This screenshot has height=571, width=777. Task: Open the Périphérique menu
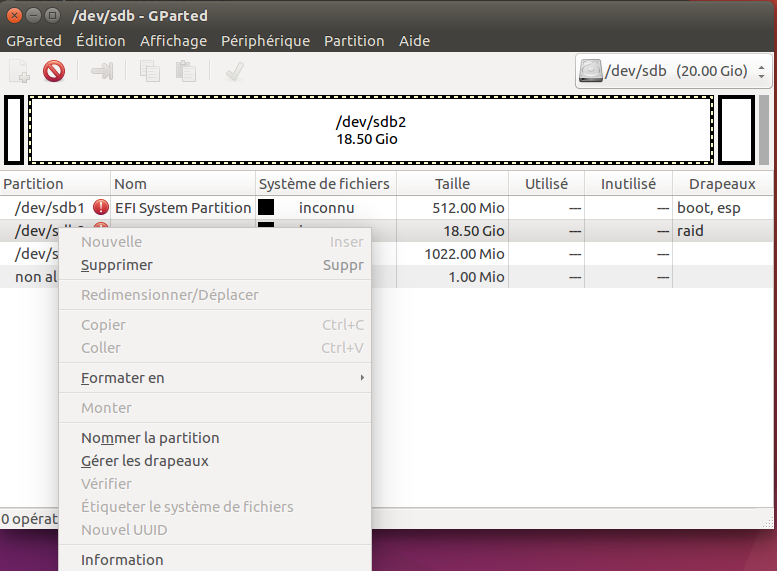click(265, 41)
